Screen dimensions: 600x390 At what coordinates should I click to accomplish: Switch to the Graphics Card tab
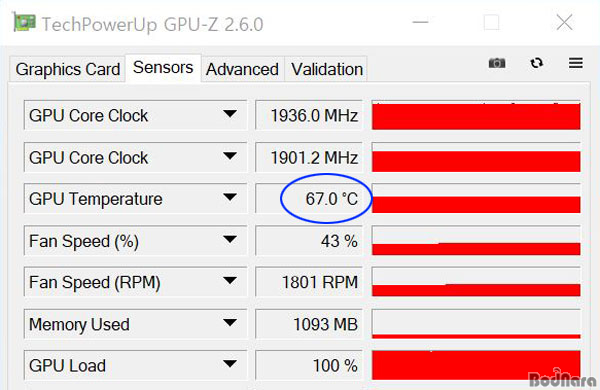68,69
